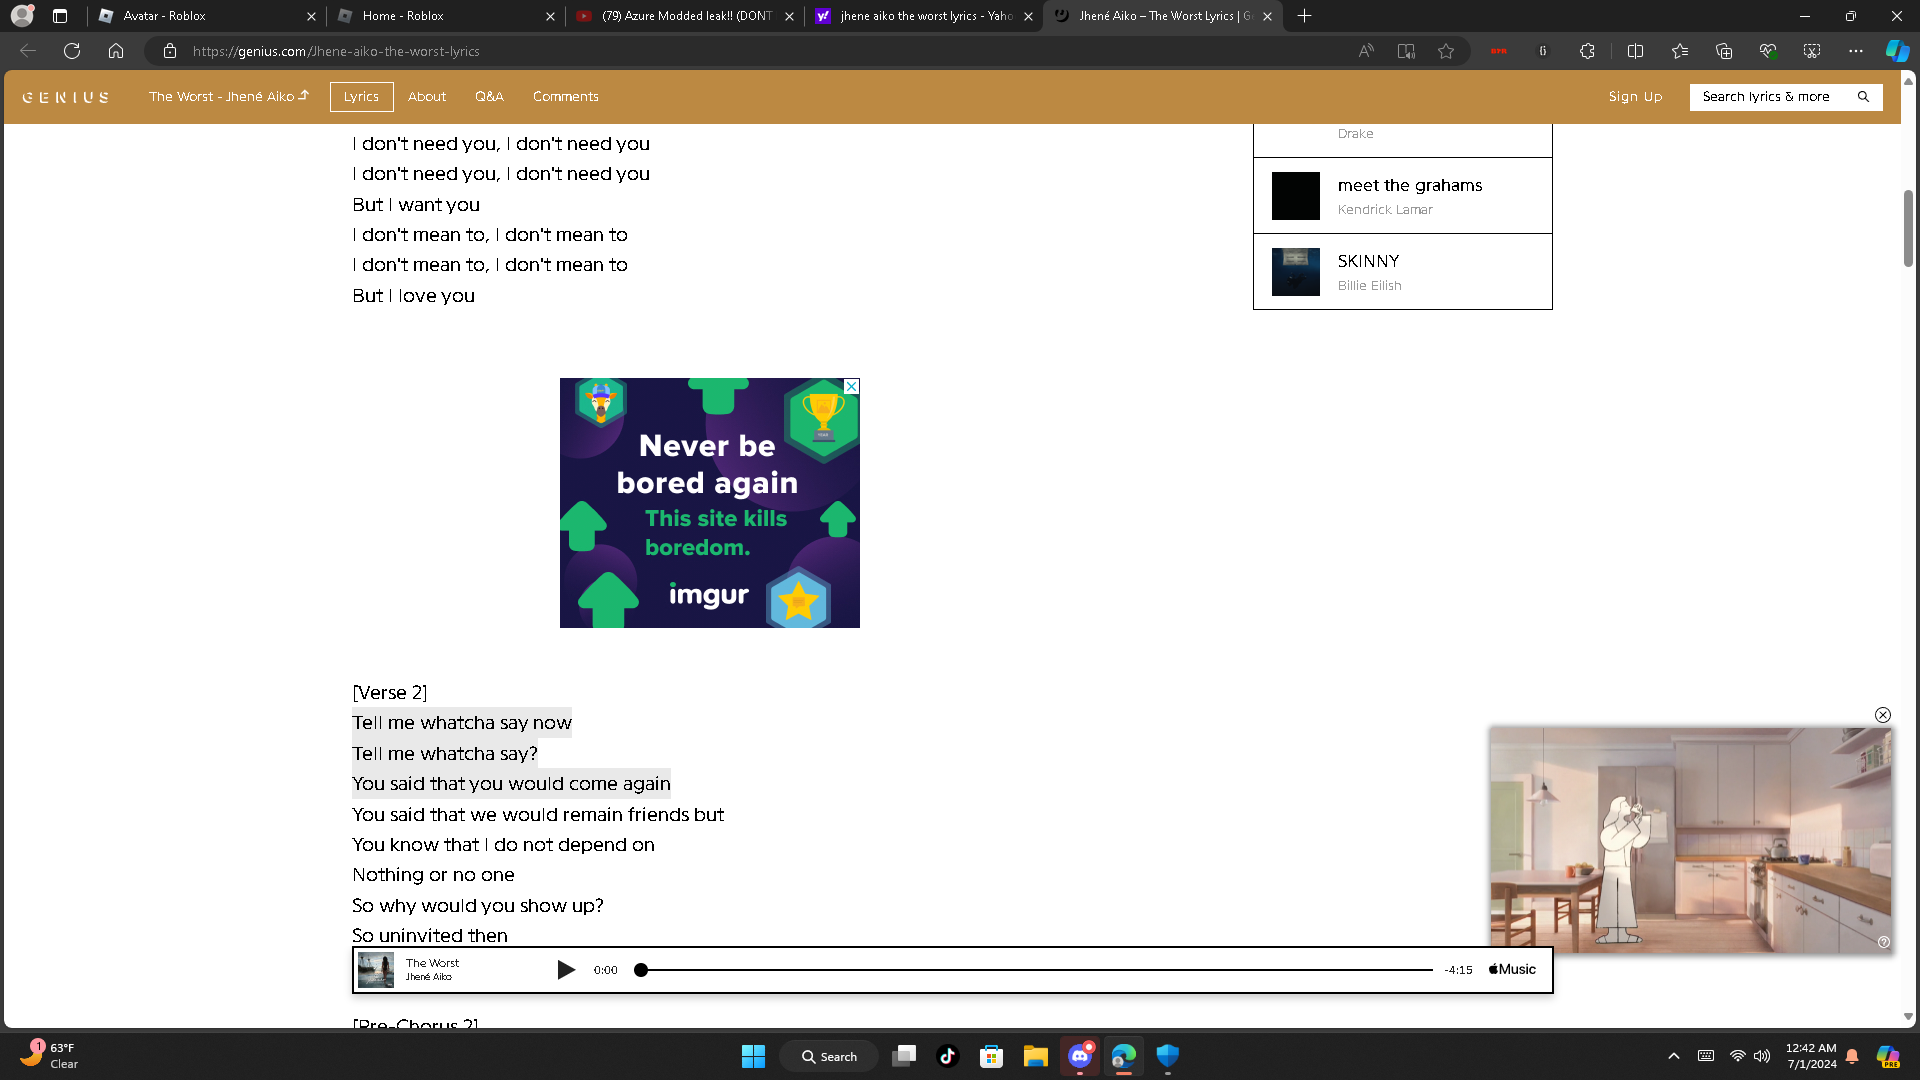Screen dimensions: 1920x1080
Task: Click the meet the grahams cover thumbnail
Action: 1296,196
